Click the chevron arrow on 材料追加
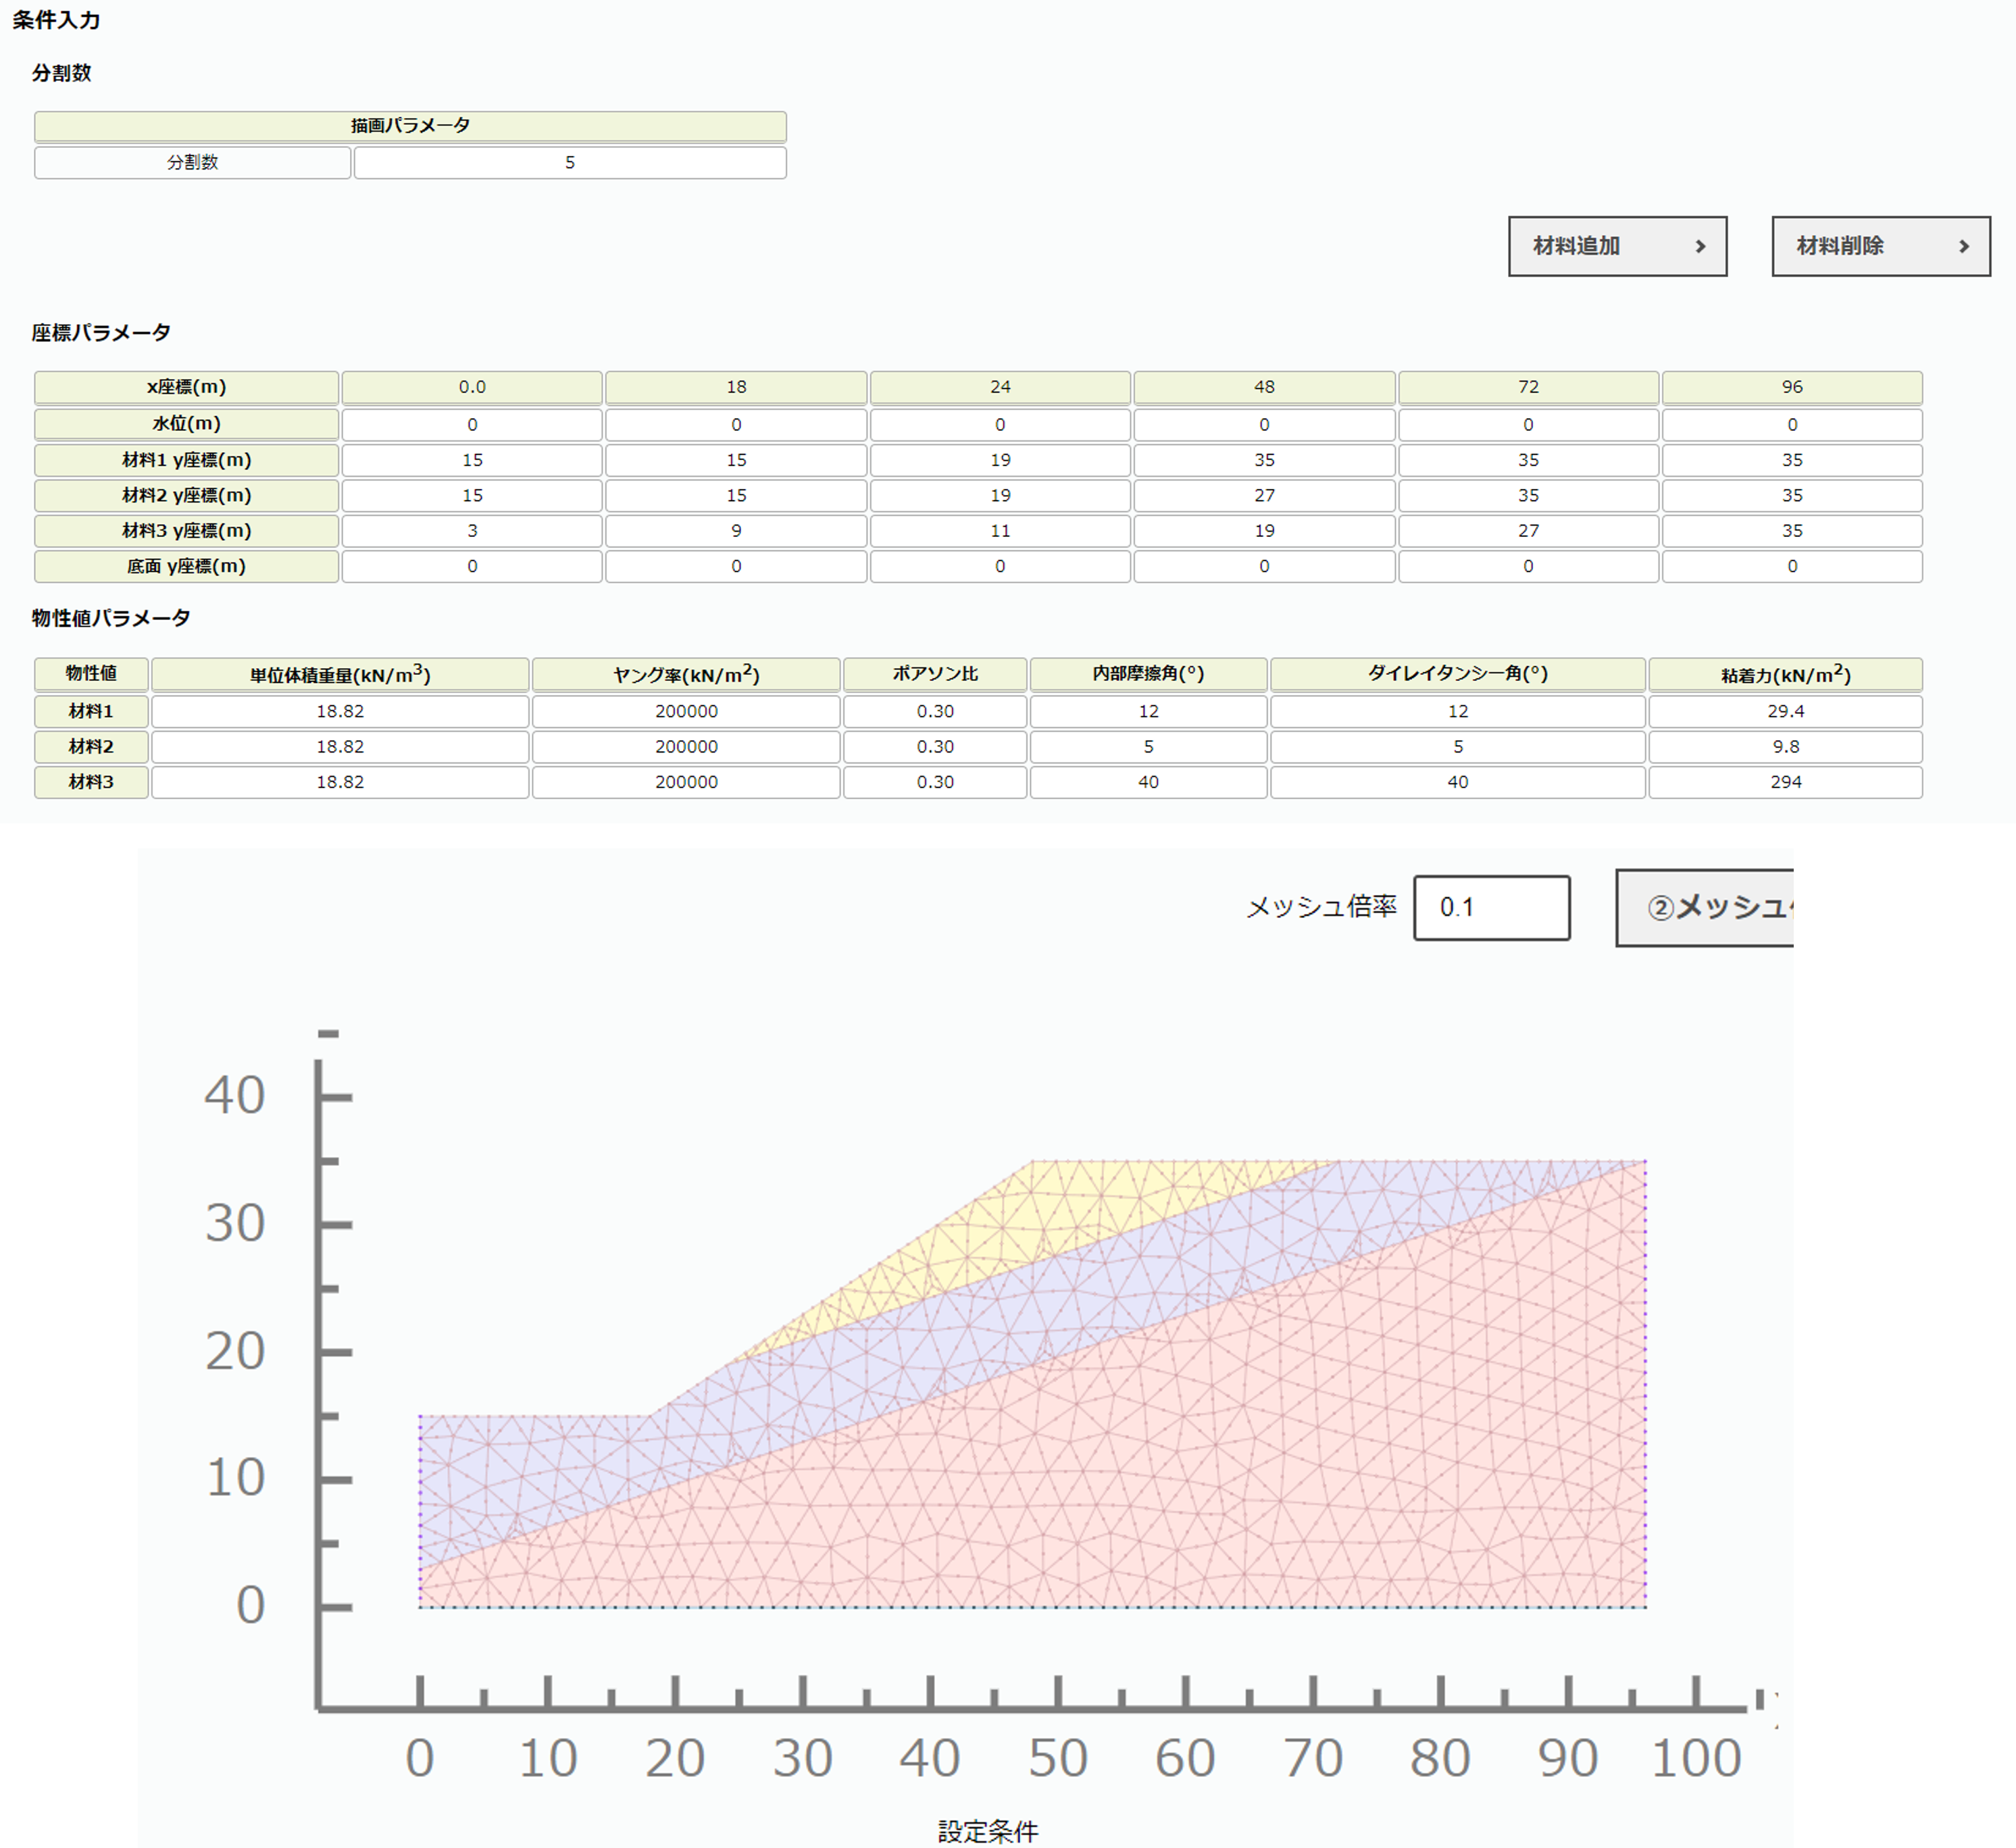2016x1848 pixels. click(1700, 246)
